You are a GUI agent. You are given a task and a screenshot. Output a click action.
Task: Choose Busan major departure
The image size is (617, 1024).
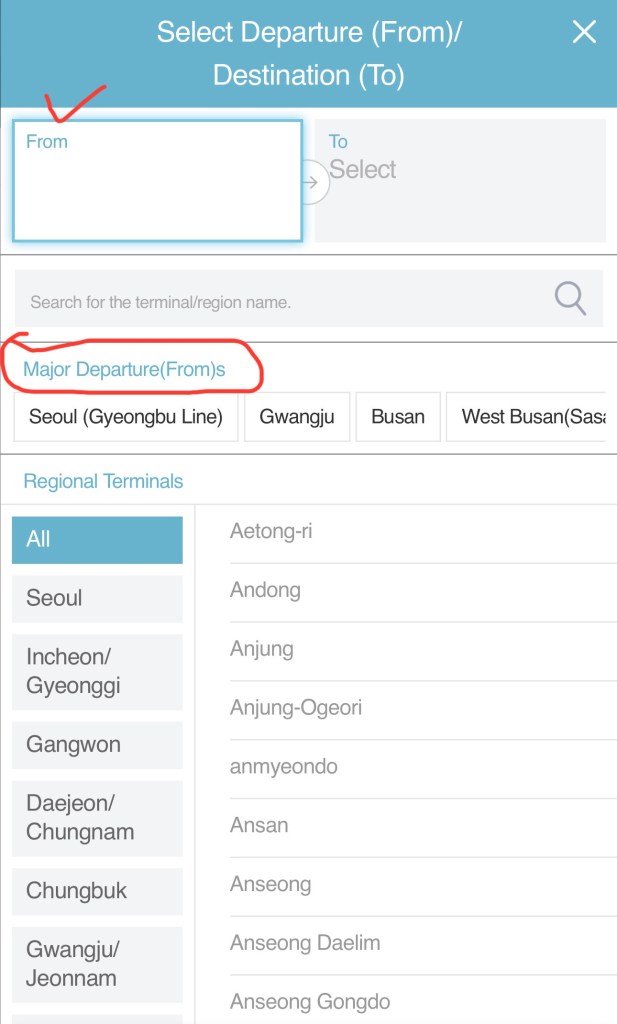coord(398,417)
